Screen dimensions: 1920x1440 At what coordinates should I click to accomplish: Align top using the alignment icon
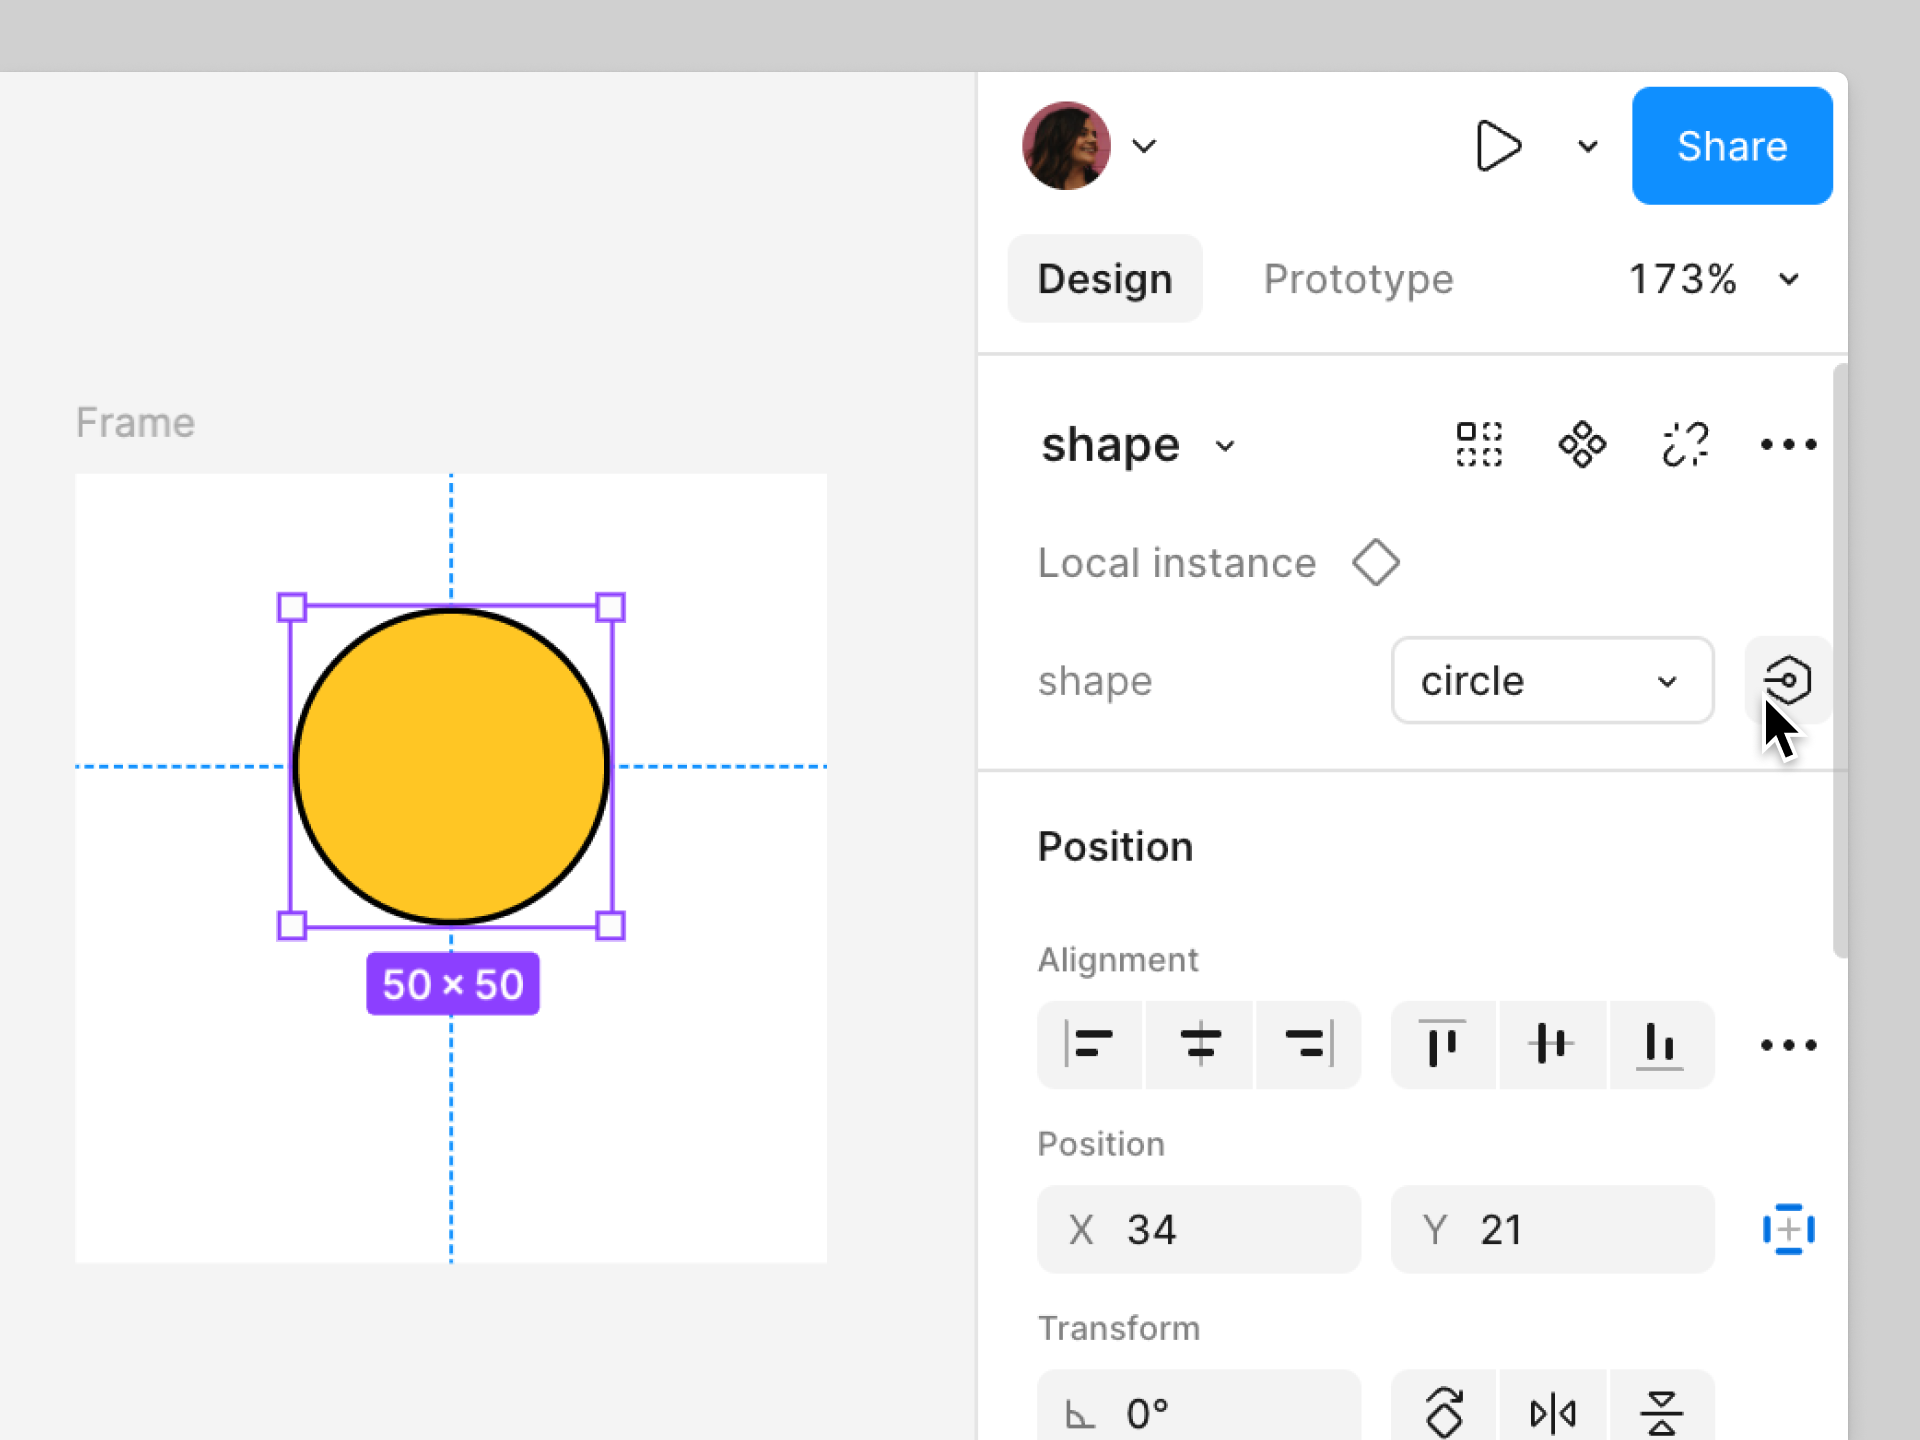pos(1442,1045)
